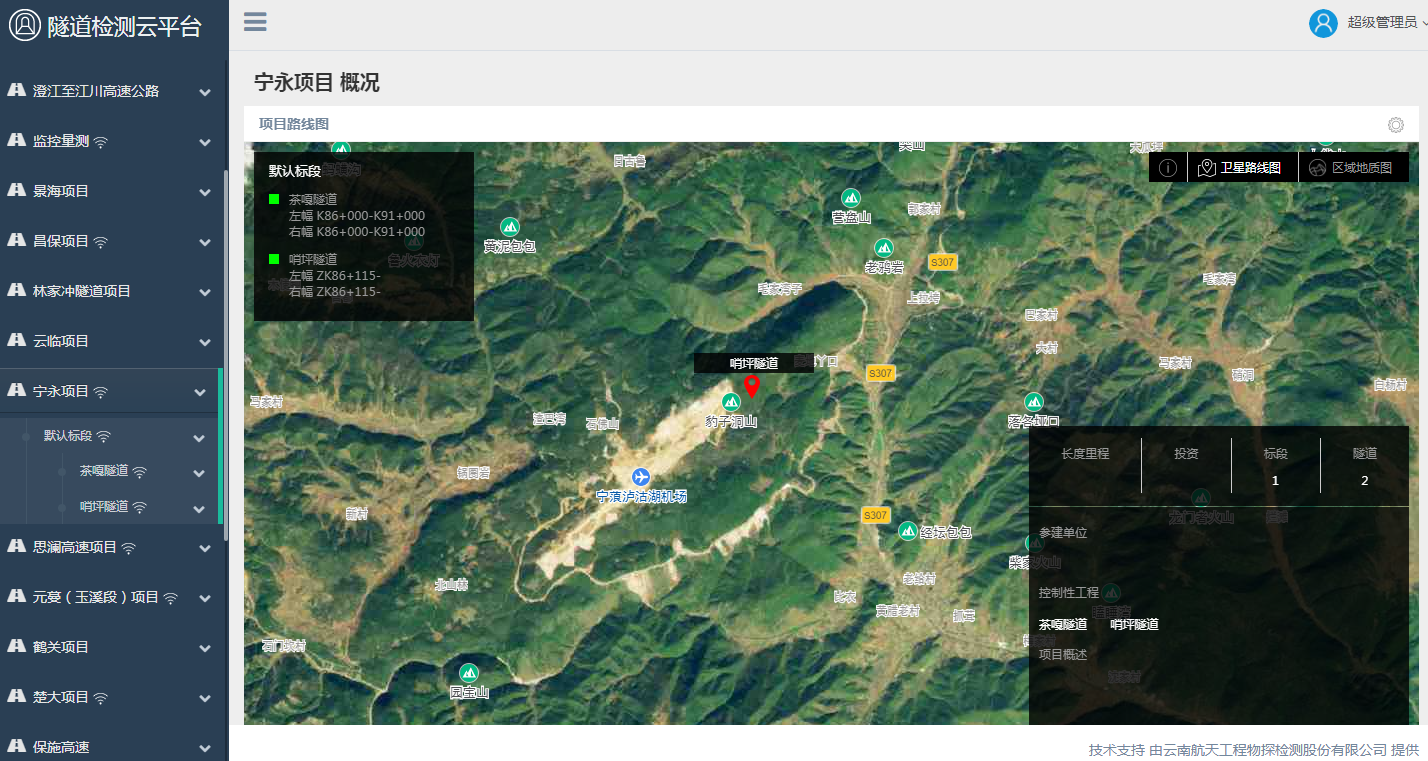The width and height of the screenshot is (1428, 761).
Task: Click the wifi icon beside 昌保项目
Action: click(x=101, y=242)
